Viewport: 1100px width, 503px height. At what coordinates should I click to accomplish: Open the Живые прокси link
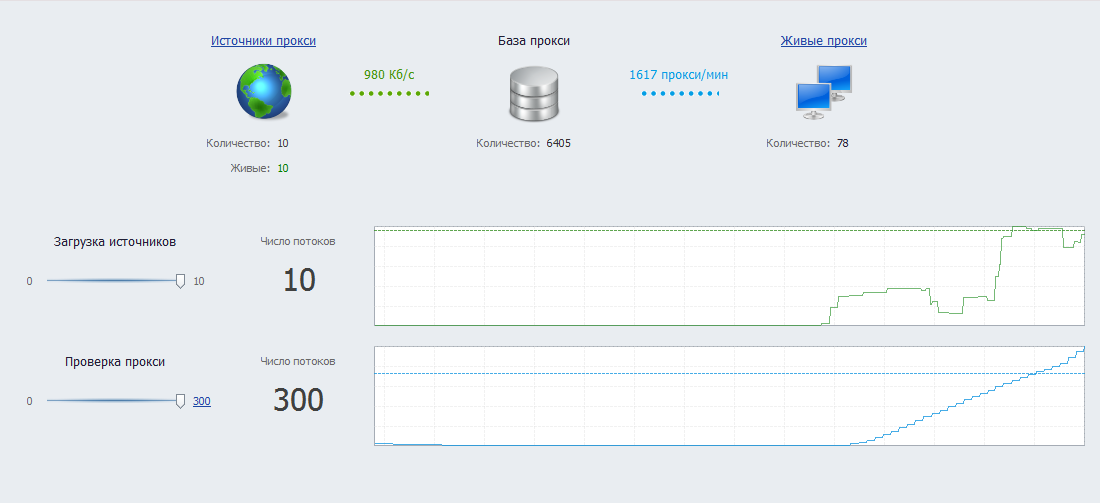tap(824, 41)
